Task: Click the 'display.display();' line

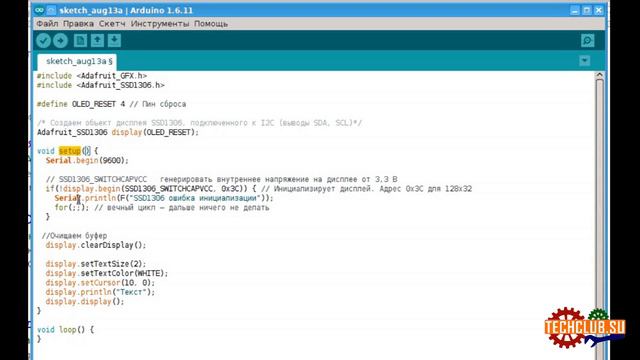Action: tap(85, 302)
